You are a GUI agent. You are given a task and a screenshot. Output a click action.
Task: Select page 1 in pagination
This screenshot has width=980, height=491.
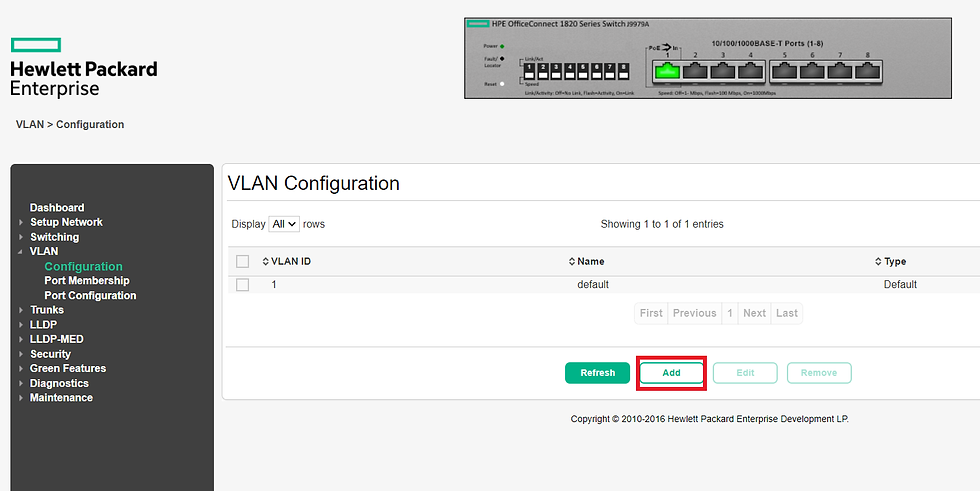pos(729,313)
